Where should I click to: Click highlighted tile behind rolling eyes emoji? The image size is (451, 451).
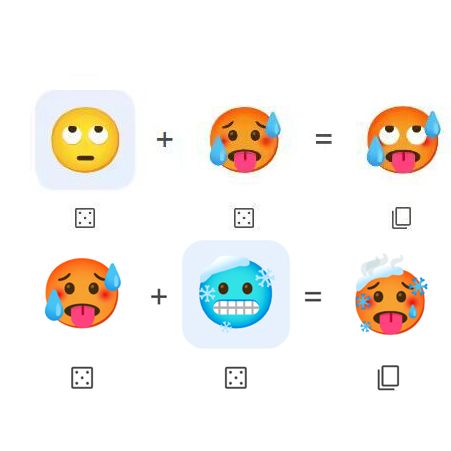tap(85, 140)
